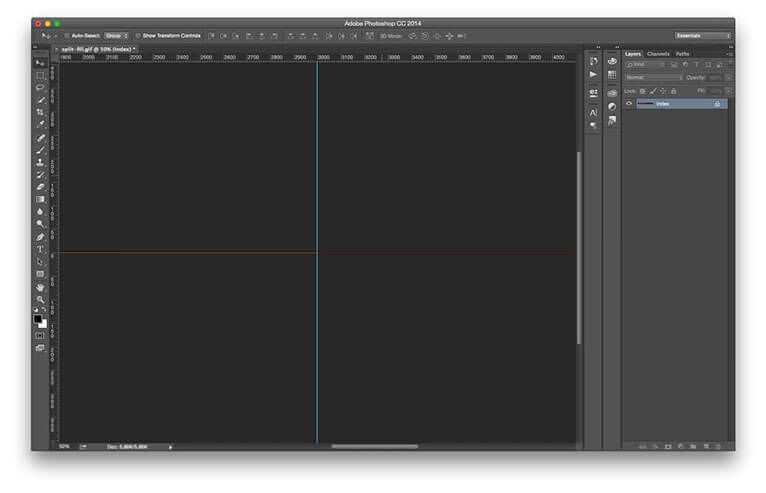Enable the Auto-Select checkbox
Viewport: 766px width, 493px height.
(x=67, y=36)
